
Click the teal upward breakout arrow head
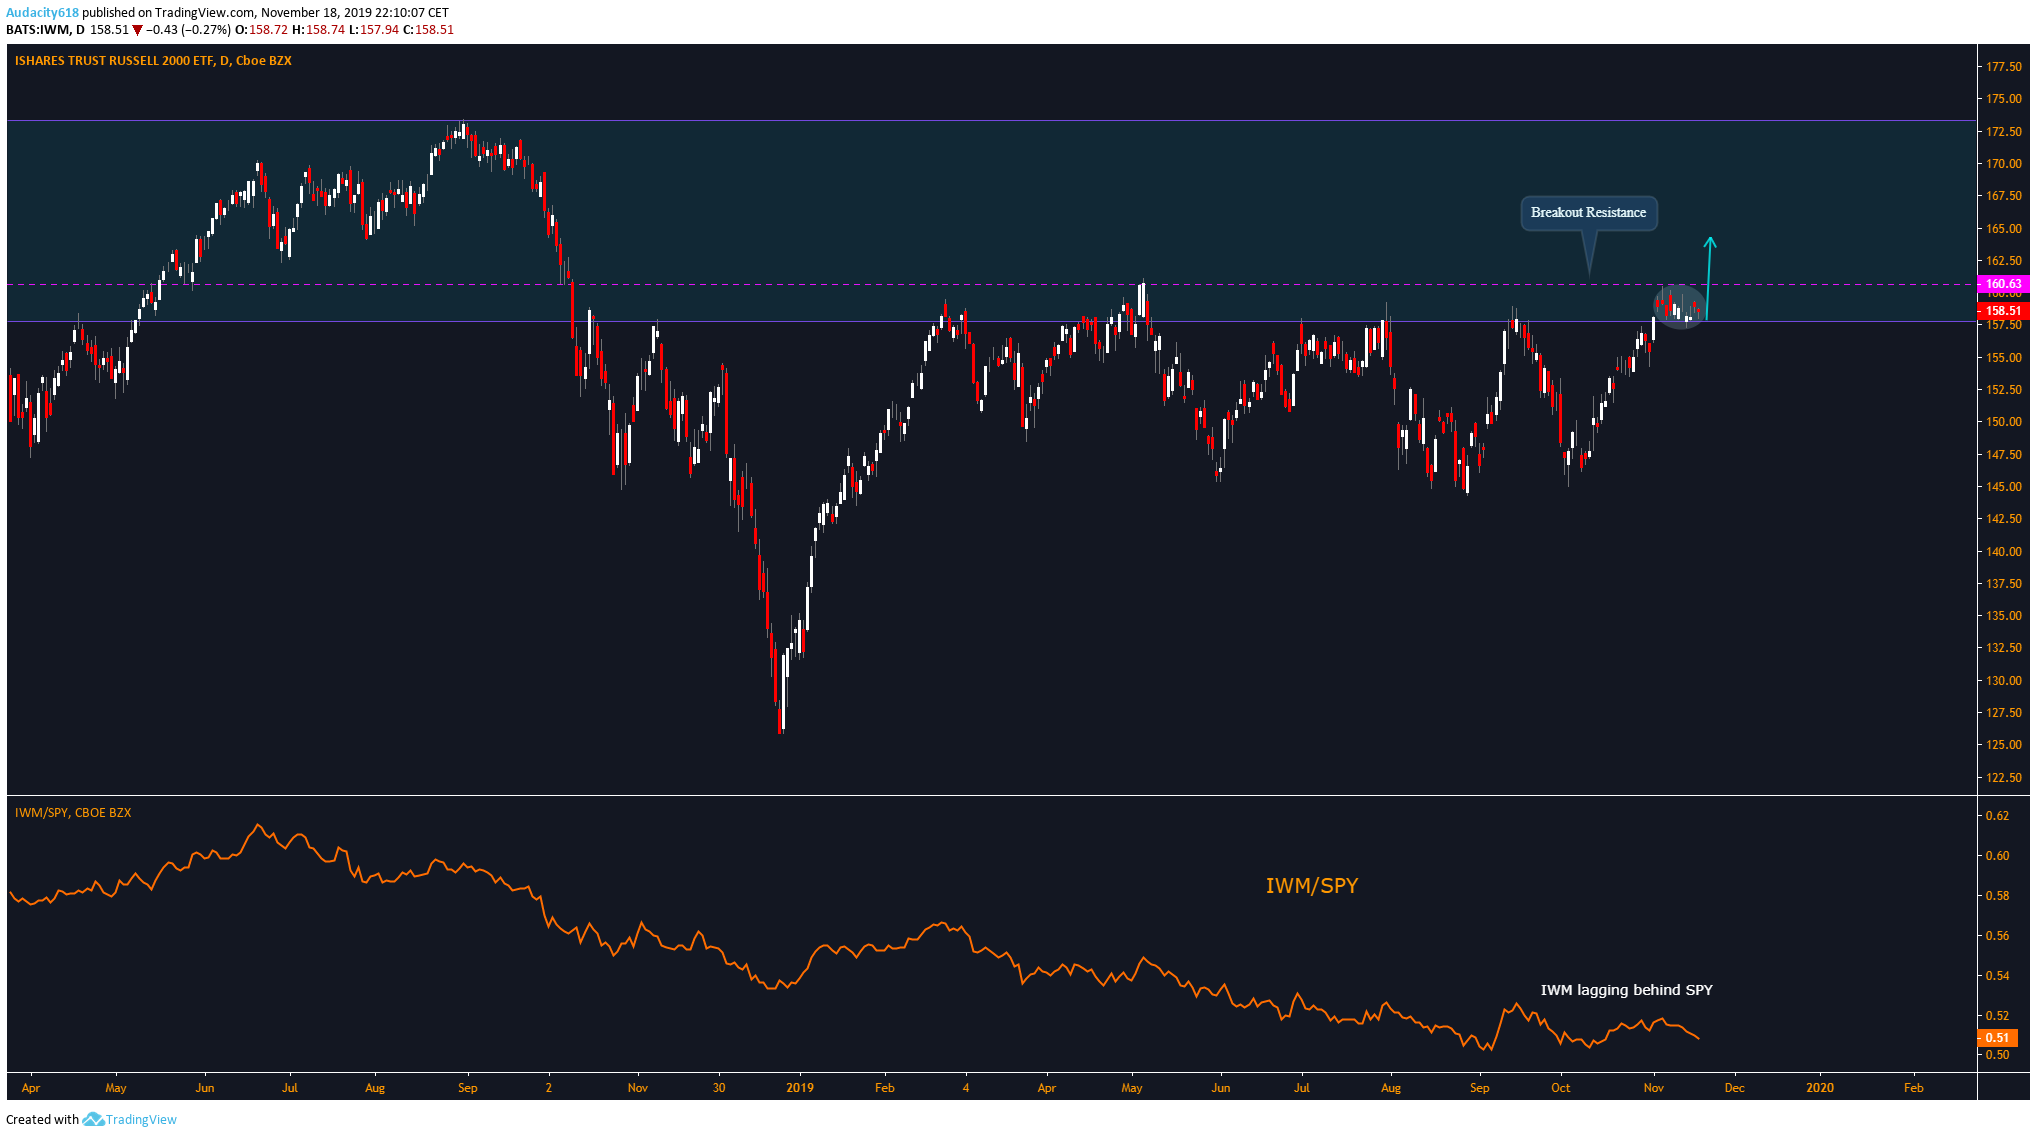(1710, 243)
